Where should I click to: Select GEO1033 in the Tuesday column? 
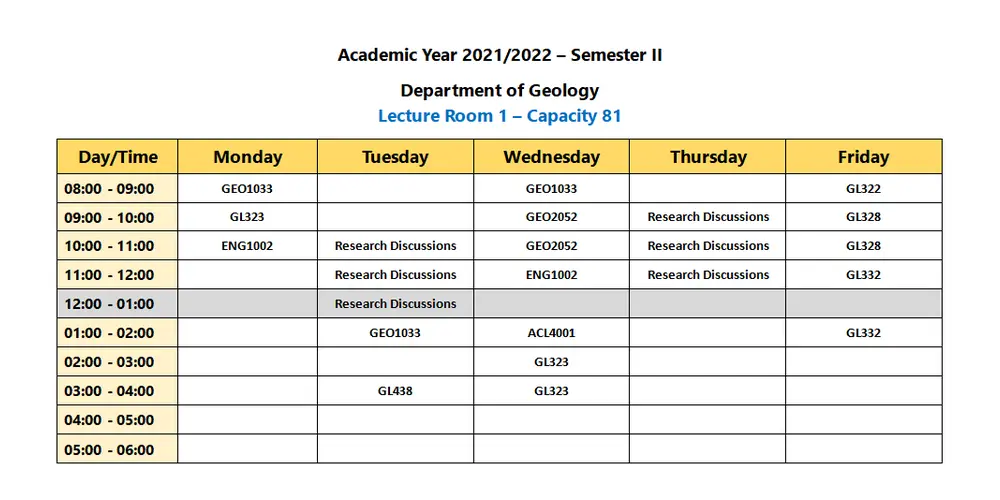click(395, 333)
